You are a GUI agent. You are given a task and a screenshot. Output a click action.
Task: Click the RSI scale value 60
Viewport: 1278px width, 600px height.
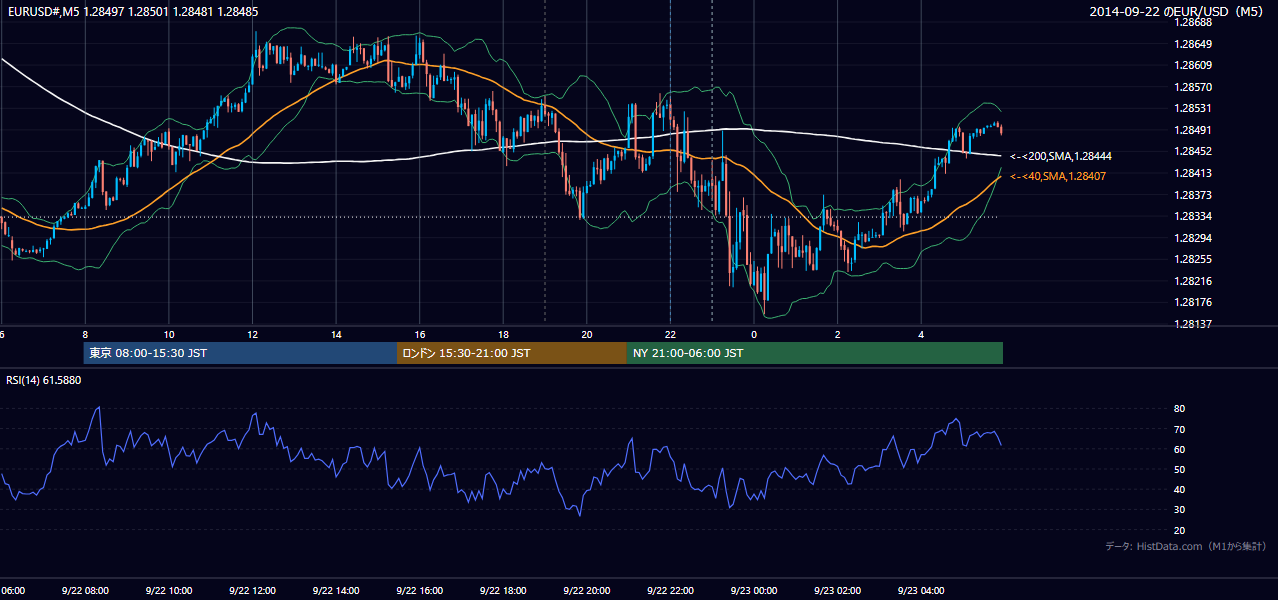[x=1180, y=449]
